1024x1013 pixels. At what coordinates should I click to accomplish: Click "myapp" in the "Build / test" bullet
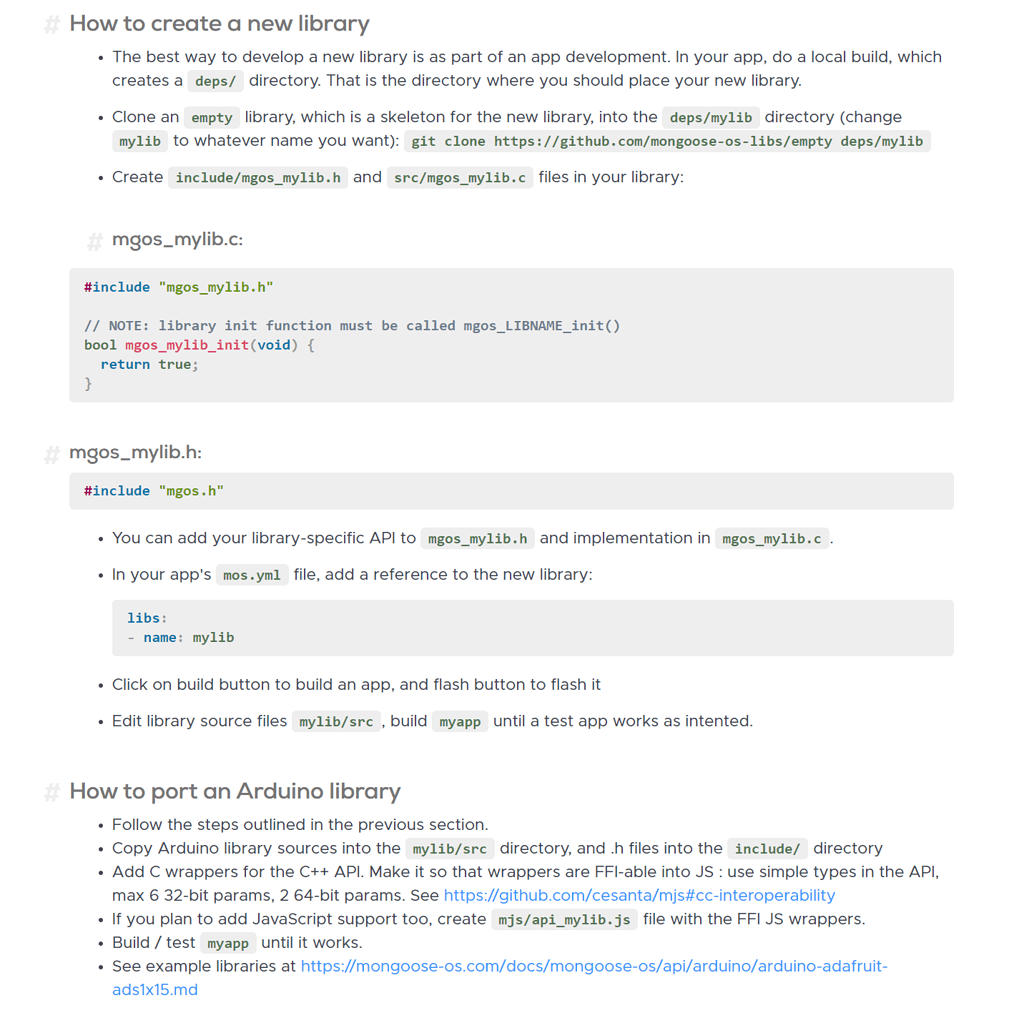coord(228,943)
